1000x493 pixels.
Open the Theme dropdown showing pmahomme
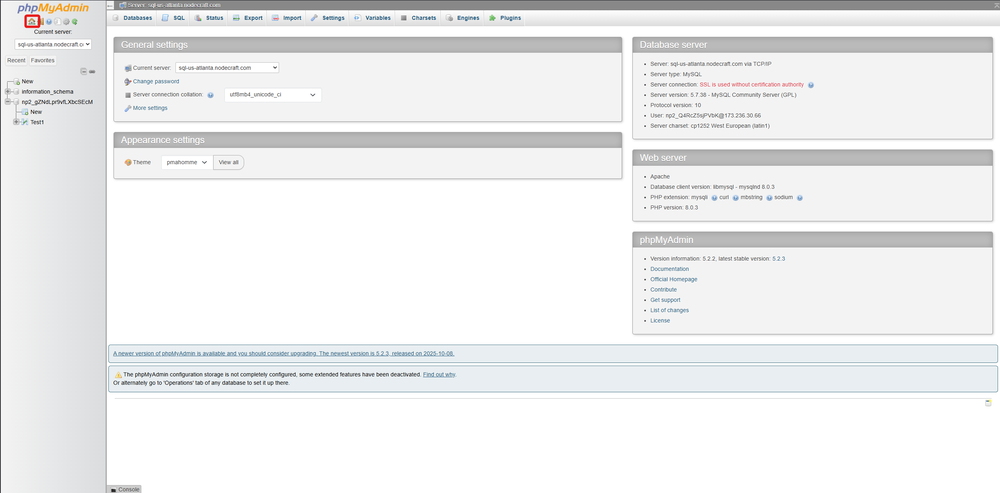coord(186,162)
